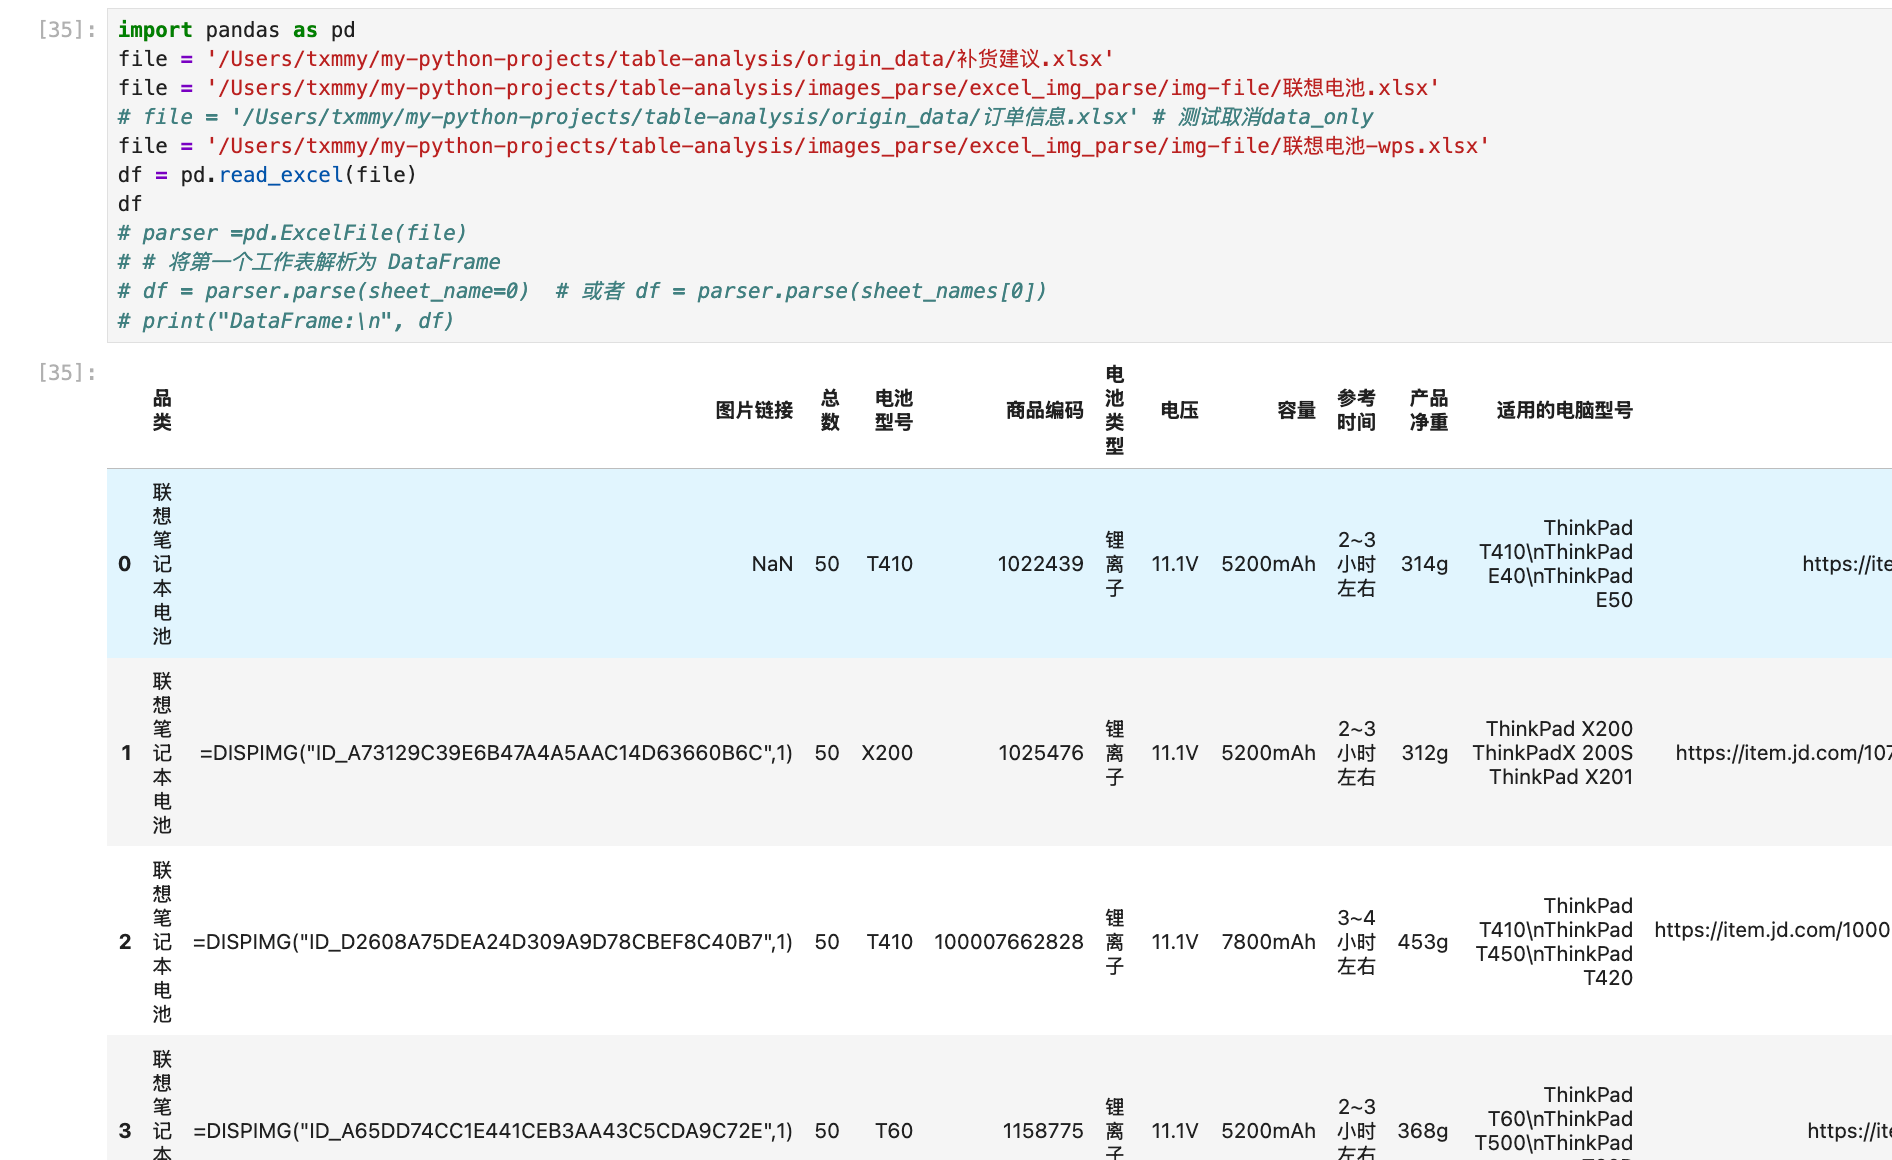This screenshot has height=1160, width=1892.
Task: Click the 参考时间 column header
Action: point(1356,410)
